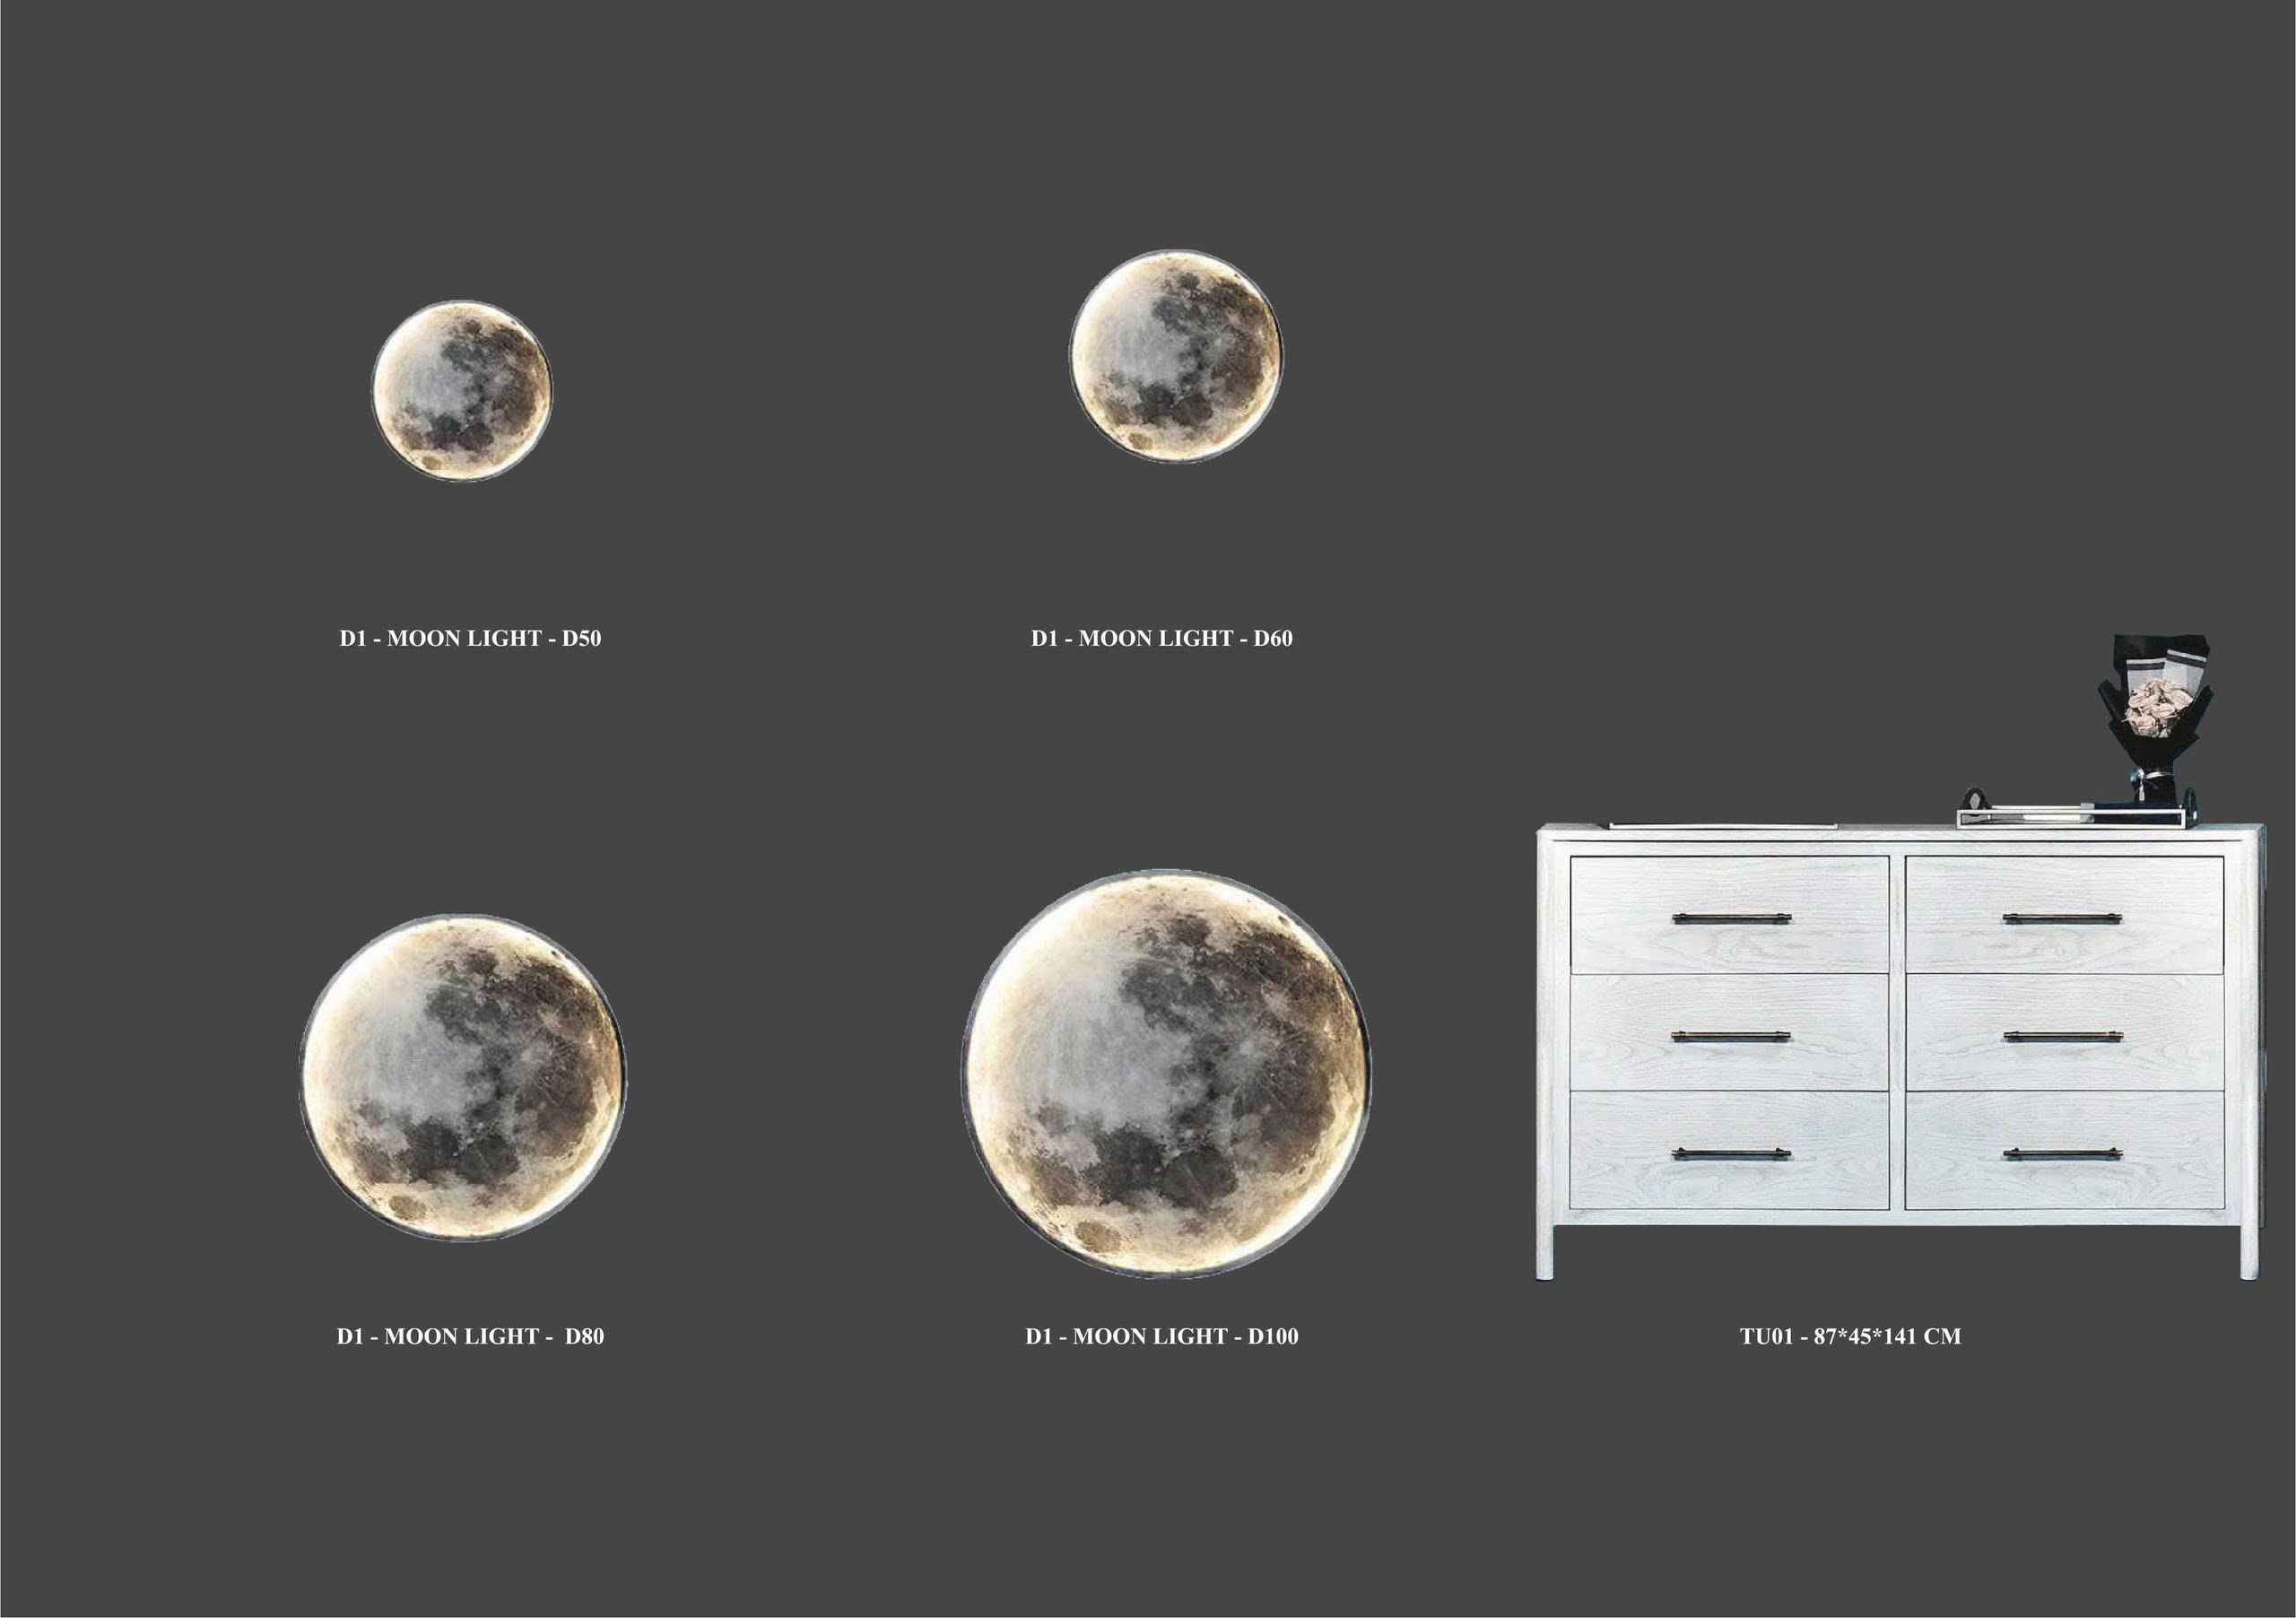Click the flat board on dresser's left top
Screen dimensions: 2296x1618
click(x=1722, y=825)
